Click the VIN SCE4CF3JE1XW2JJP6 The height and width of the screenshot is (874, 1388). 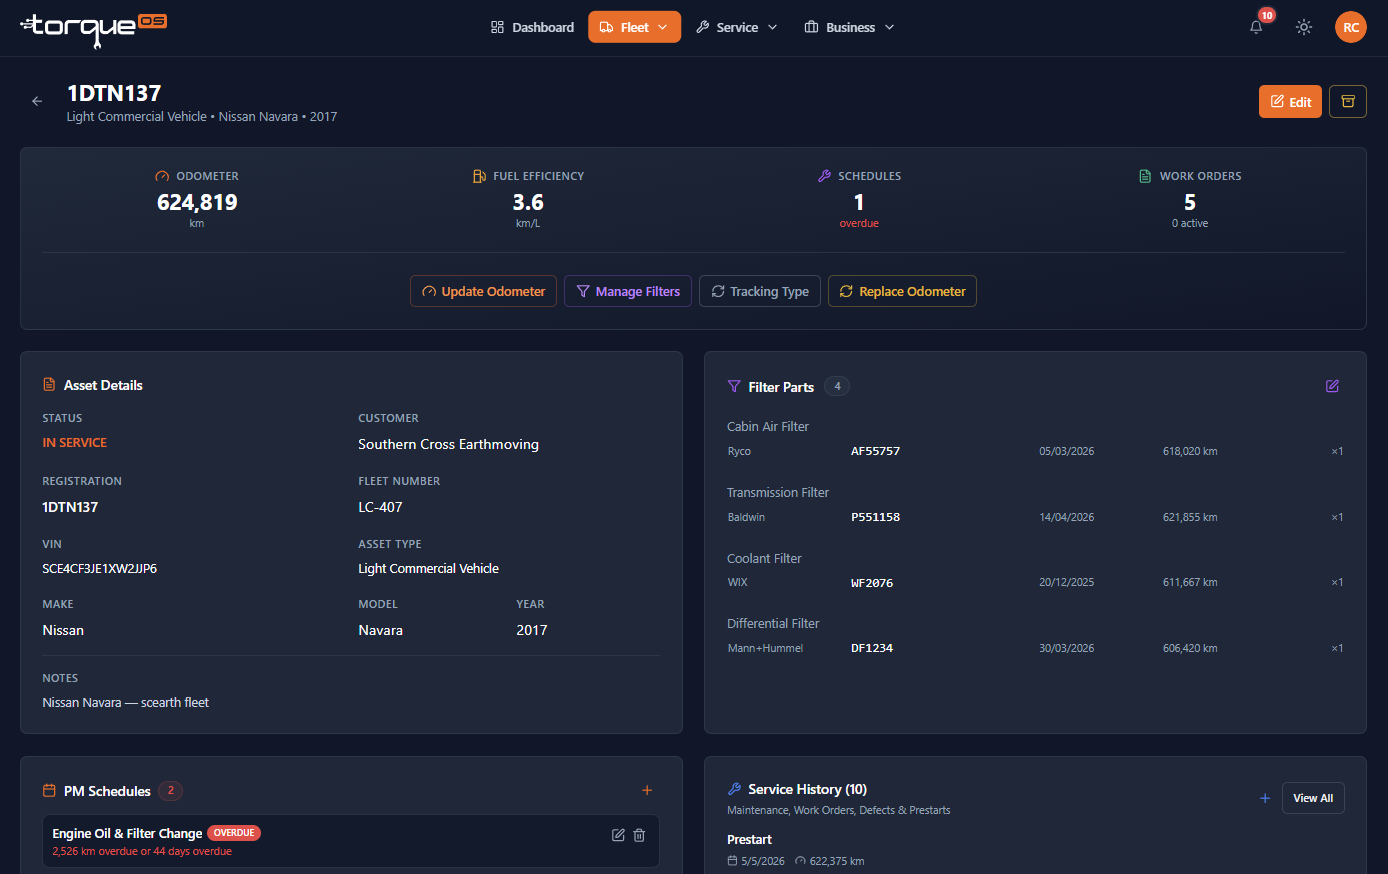(100, 568)
